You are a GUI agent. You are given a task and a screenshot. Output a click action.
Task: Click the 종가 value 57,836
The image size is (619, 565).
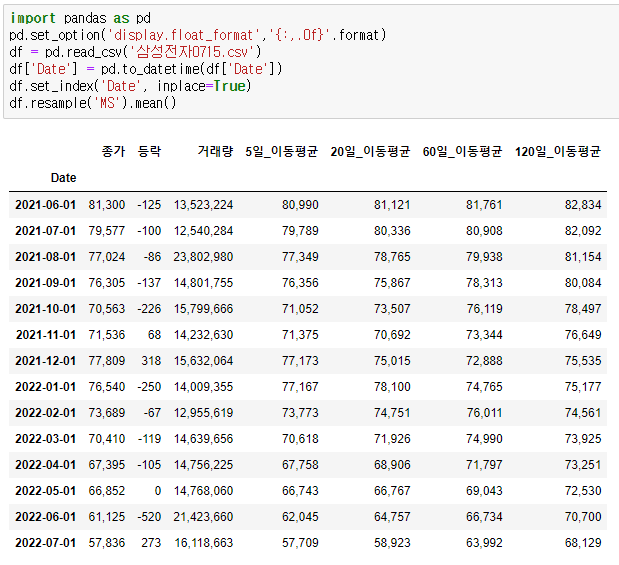pyautogui.click(x=107, y=543)
